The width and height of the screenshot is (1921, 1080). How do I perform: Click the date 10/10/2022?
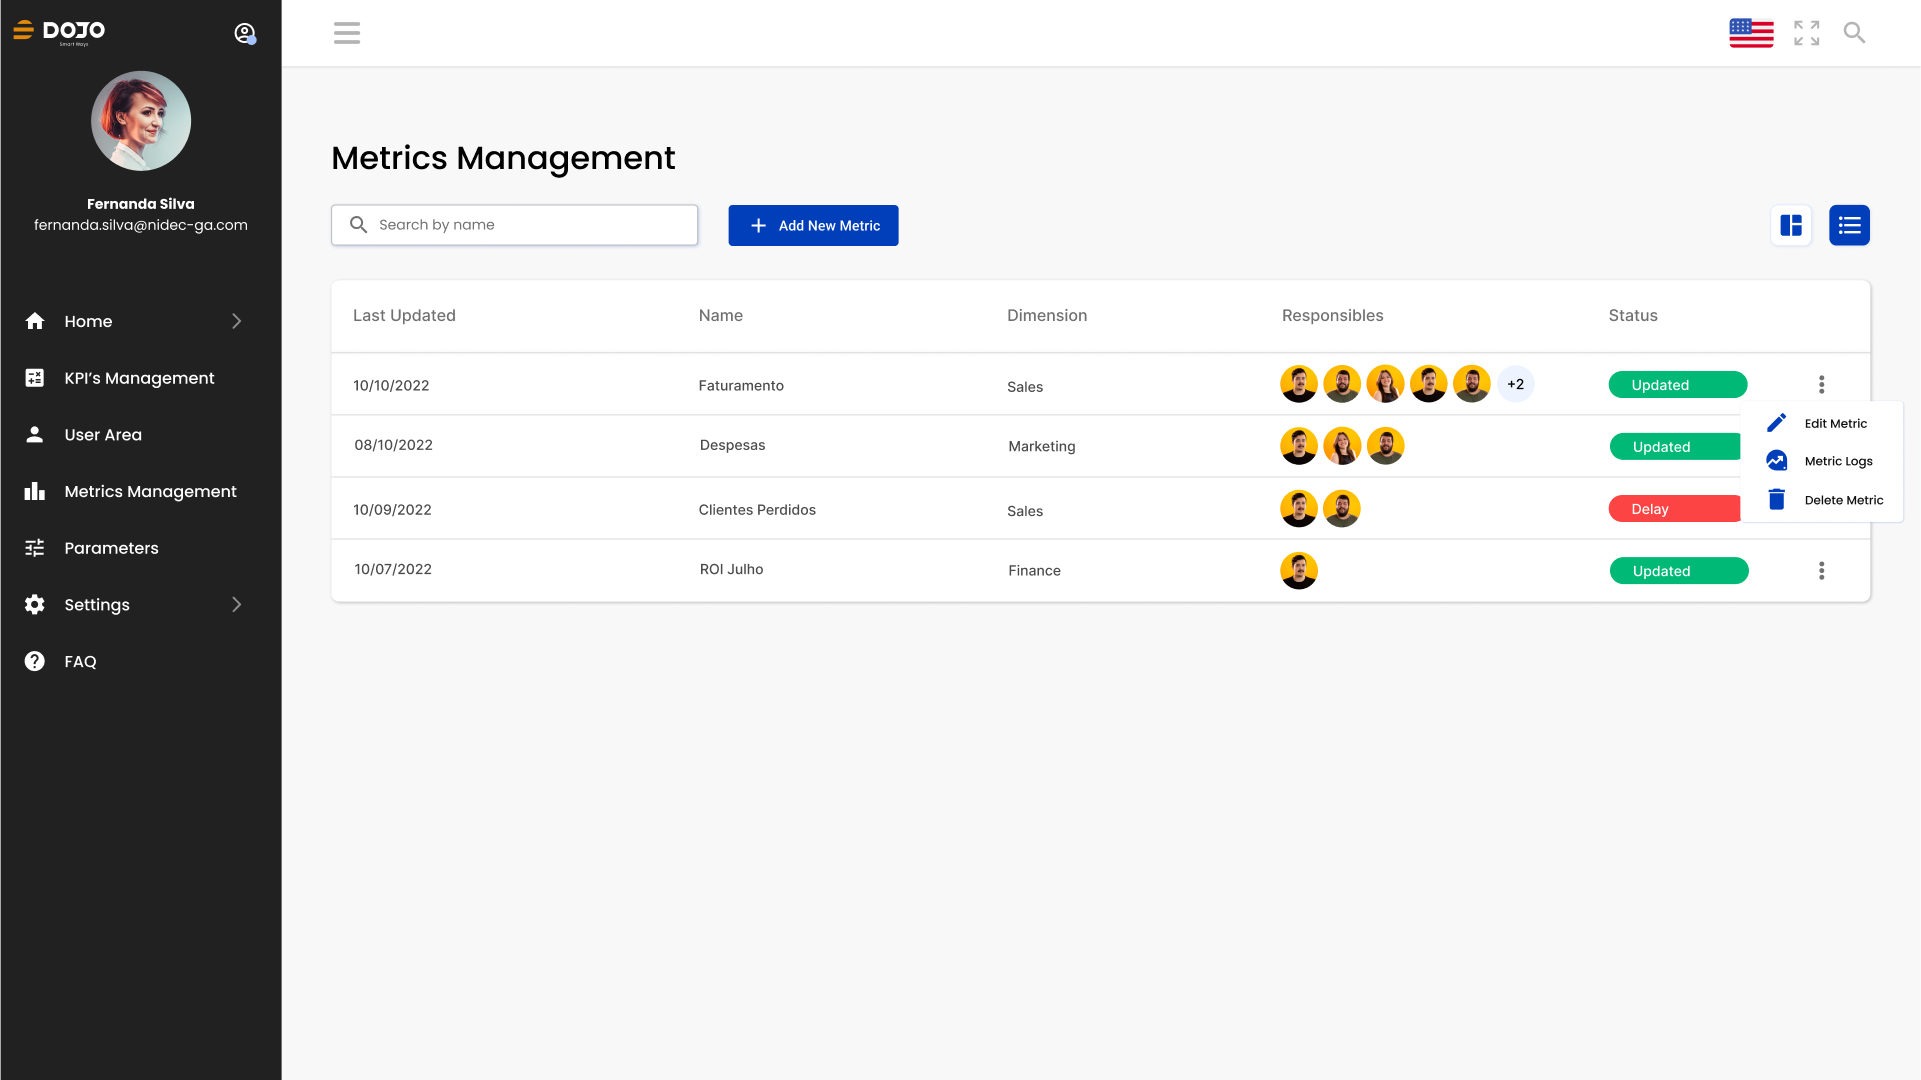[x=391, y=385]
